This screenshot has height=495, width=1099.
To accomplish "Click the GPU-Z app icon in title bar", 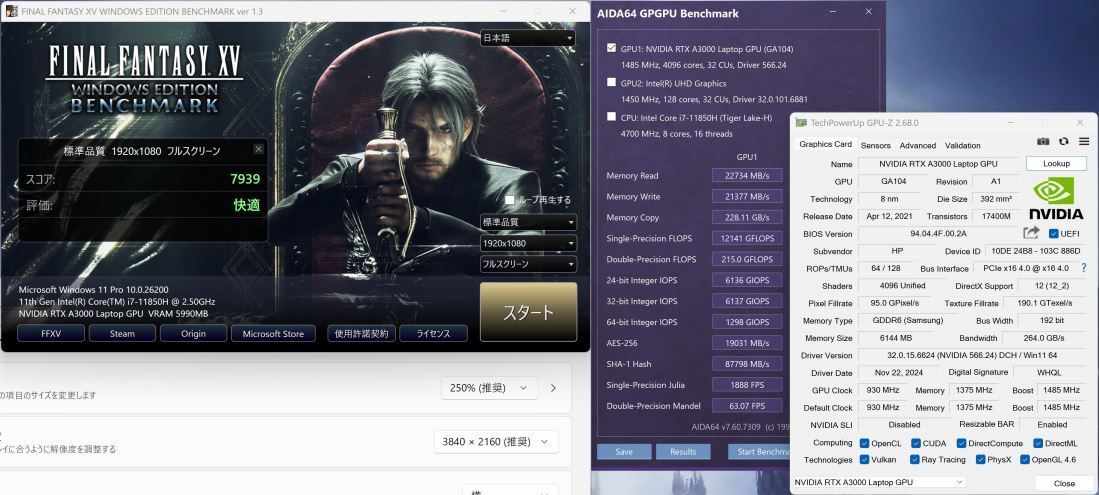I will (x=800, y=123).
